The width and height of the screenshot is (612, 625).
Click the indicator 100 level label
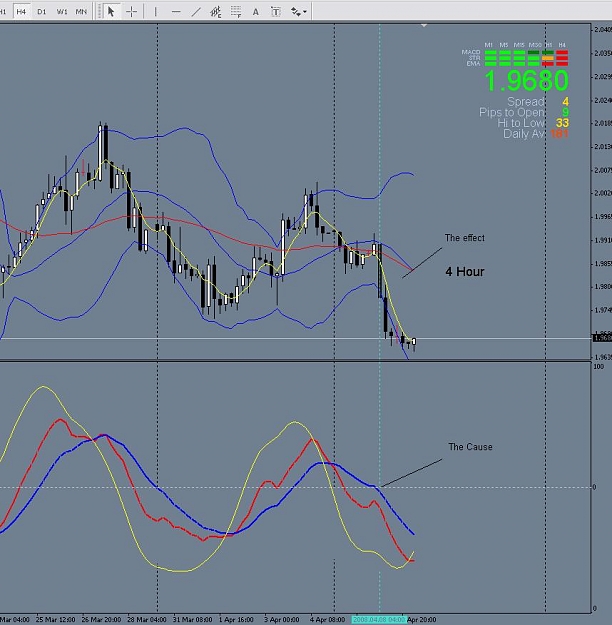(599, 367)
